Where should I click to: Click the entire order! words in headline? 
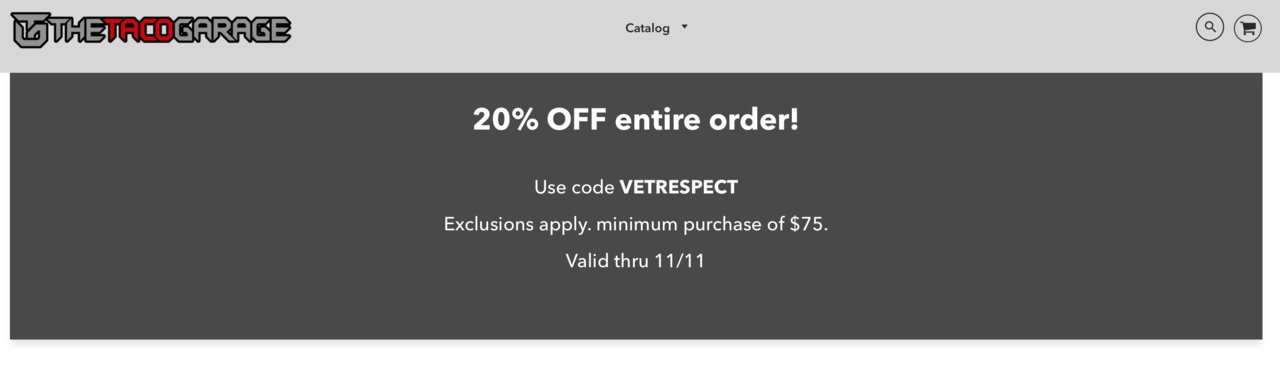click(x=707, y=120)
